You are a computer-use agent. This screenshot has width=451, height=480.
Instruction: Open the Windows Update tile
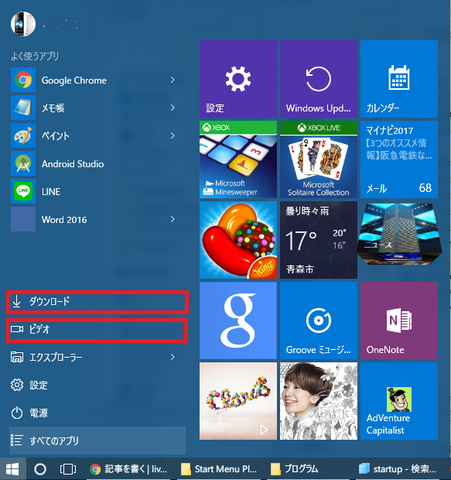[x=318, y=79]
